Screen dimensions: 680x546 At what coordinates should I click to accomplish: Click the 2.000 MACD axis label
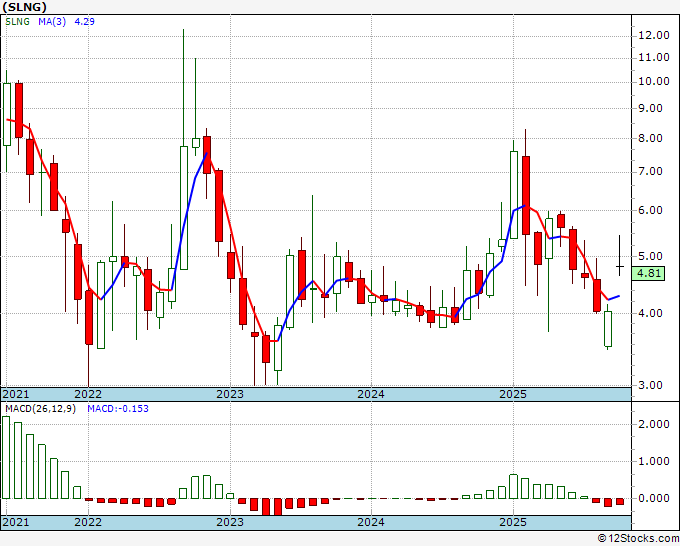[654, 424]
